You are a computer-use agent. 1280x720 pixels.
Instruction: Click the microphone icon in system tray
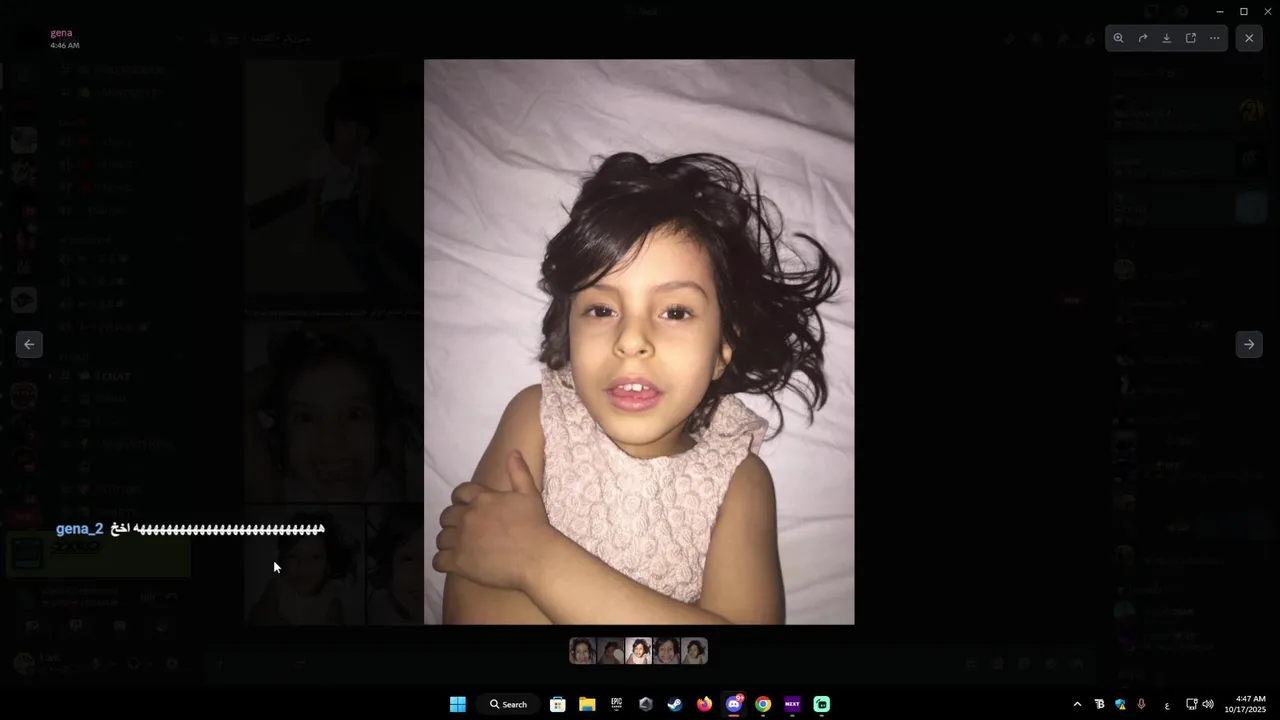[x=1141, y=704]
